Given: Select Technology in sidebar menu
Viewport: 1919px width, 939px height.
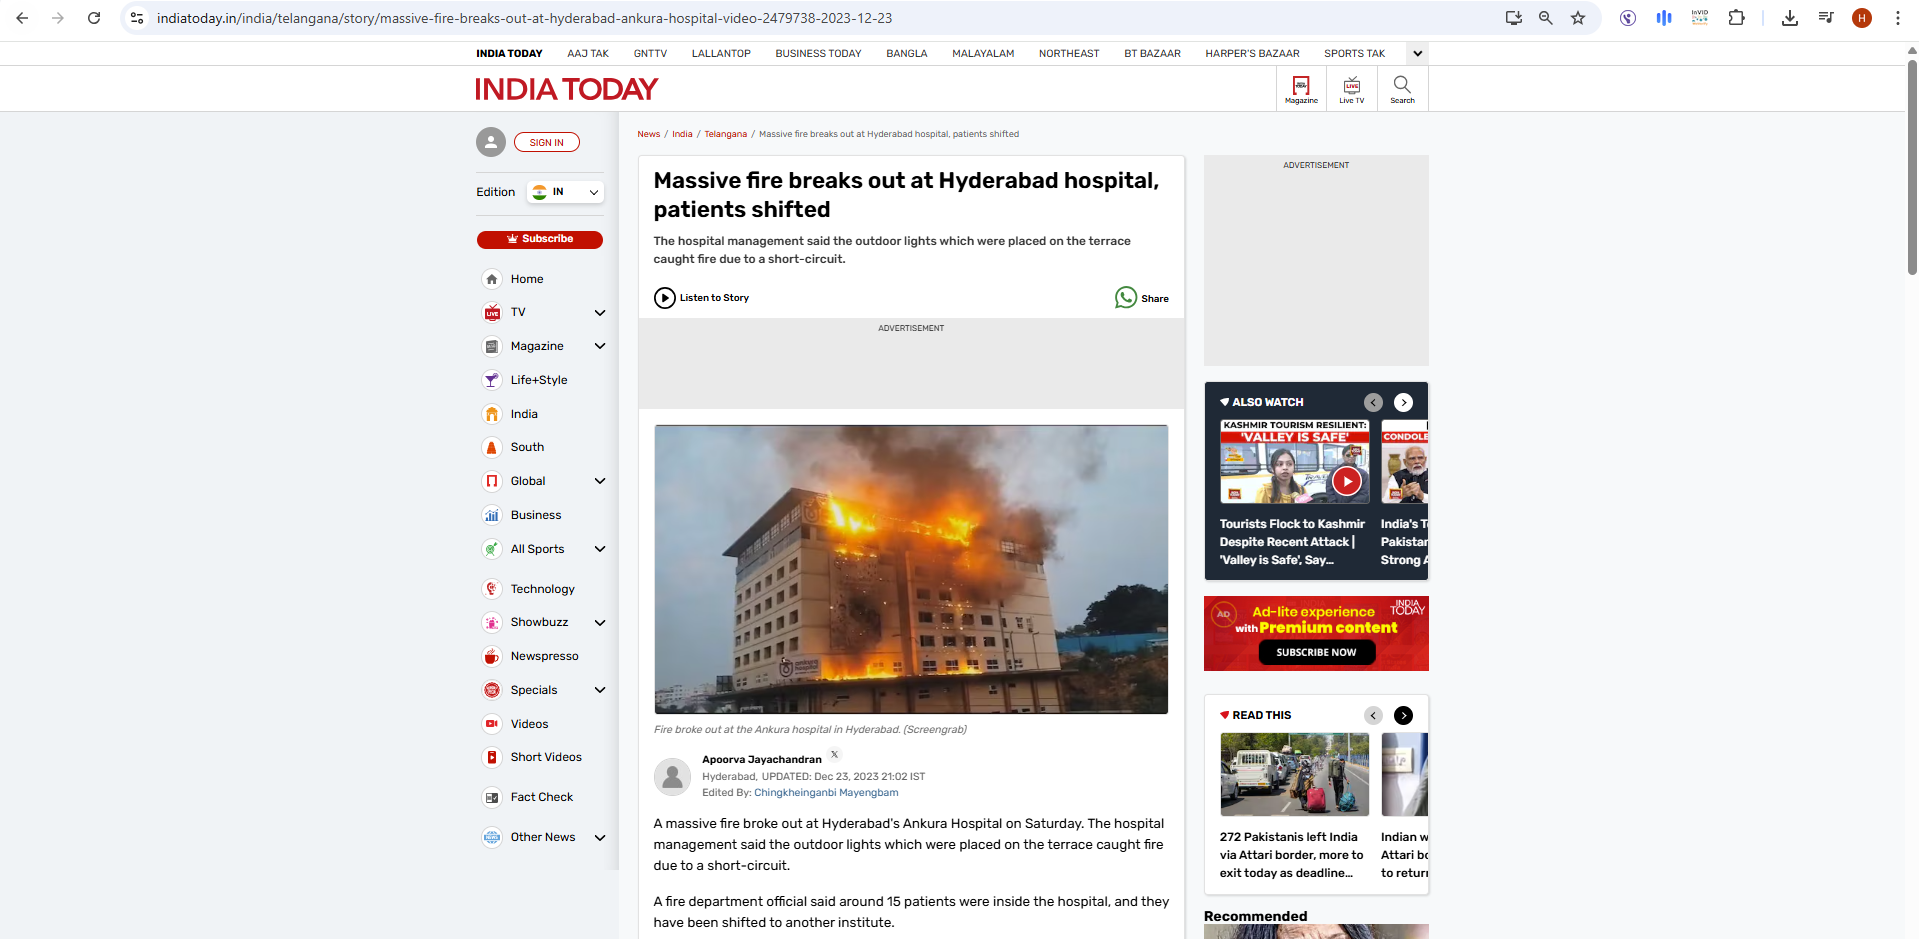Looking at the screenshot, I should coord(542,589).
